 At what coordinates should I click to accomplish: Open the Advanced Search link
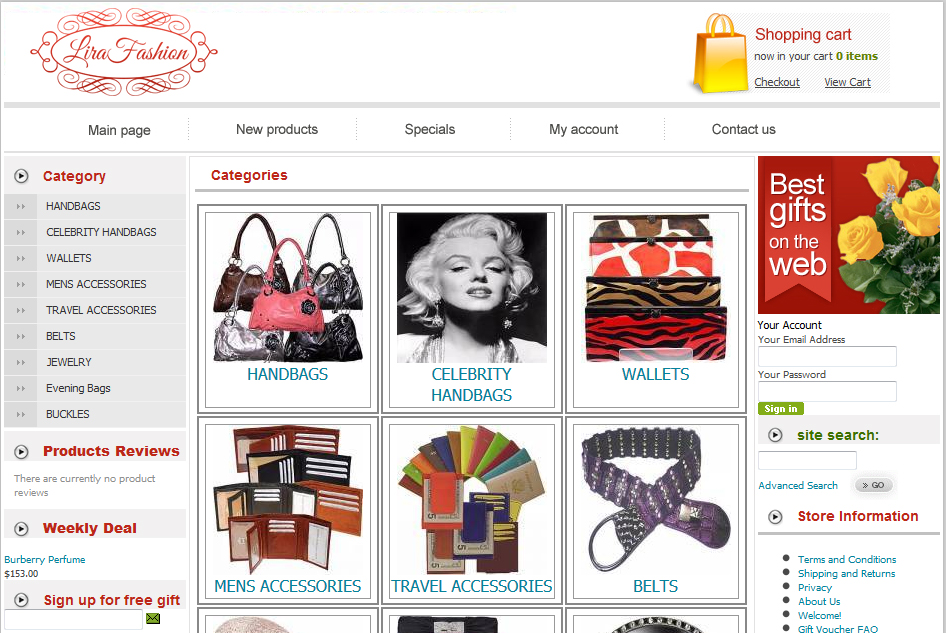coord(798,485)
